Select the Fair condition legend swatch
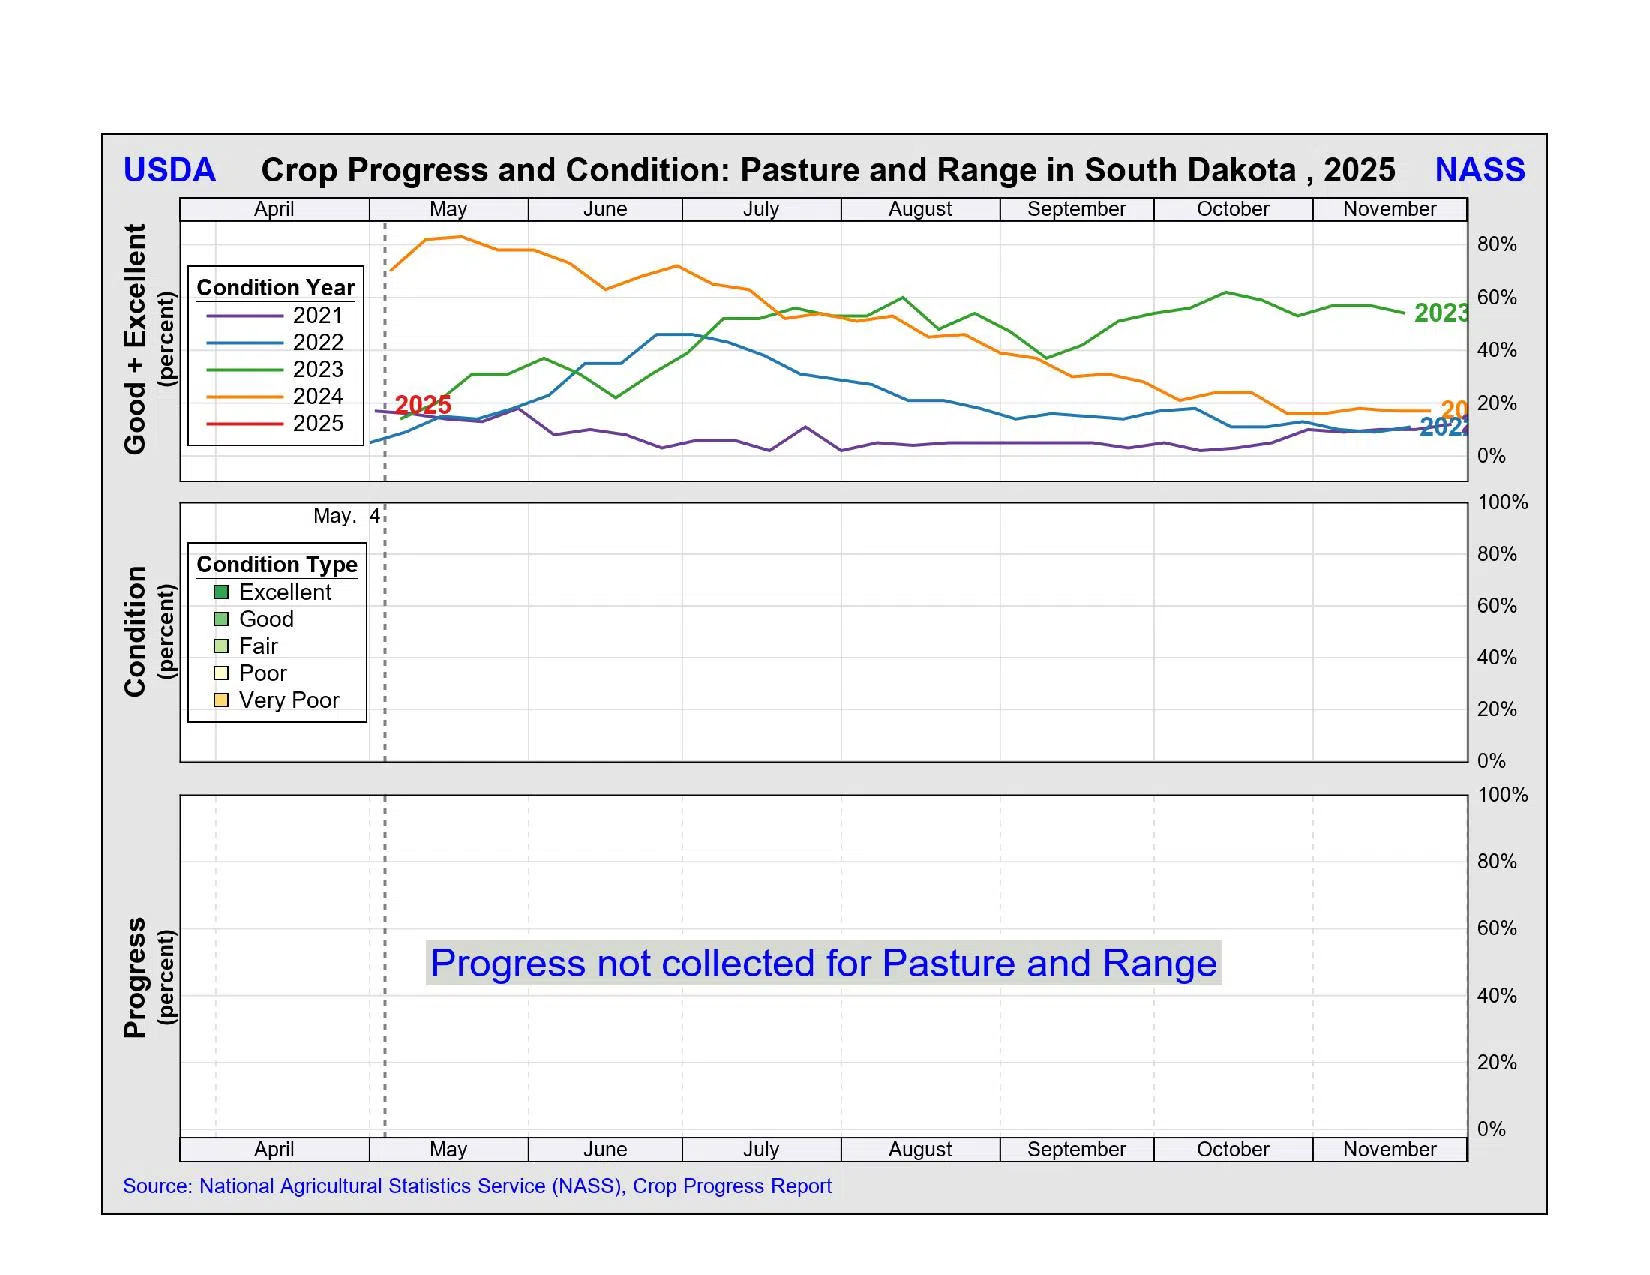 pos(221,646)
